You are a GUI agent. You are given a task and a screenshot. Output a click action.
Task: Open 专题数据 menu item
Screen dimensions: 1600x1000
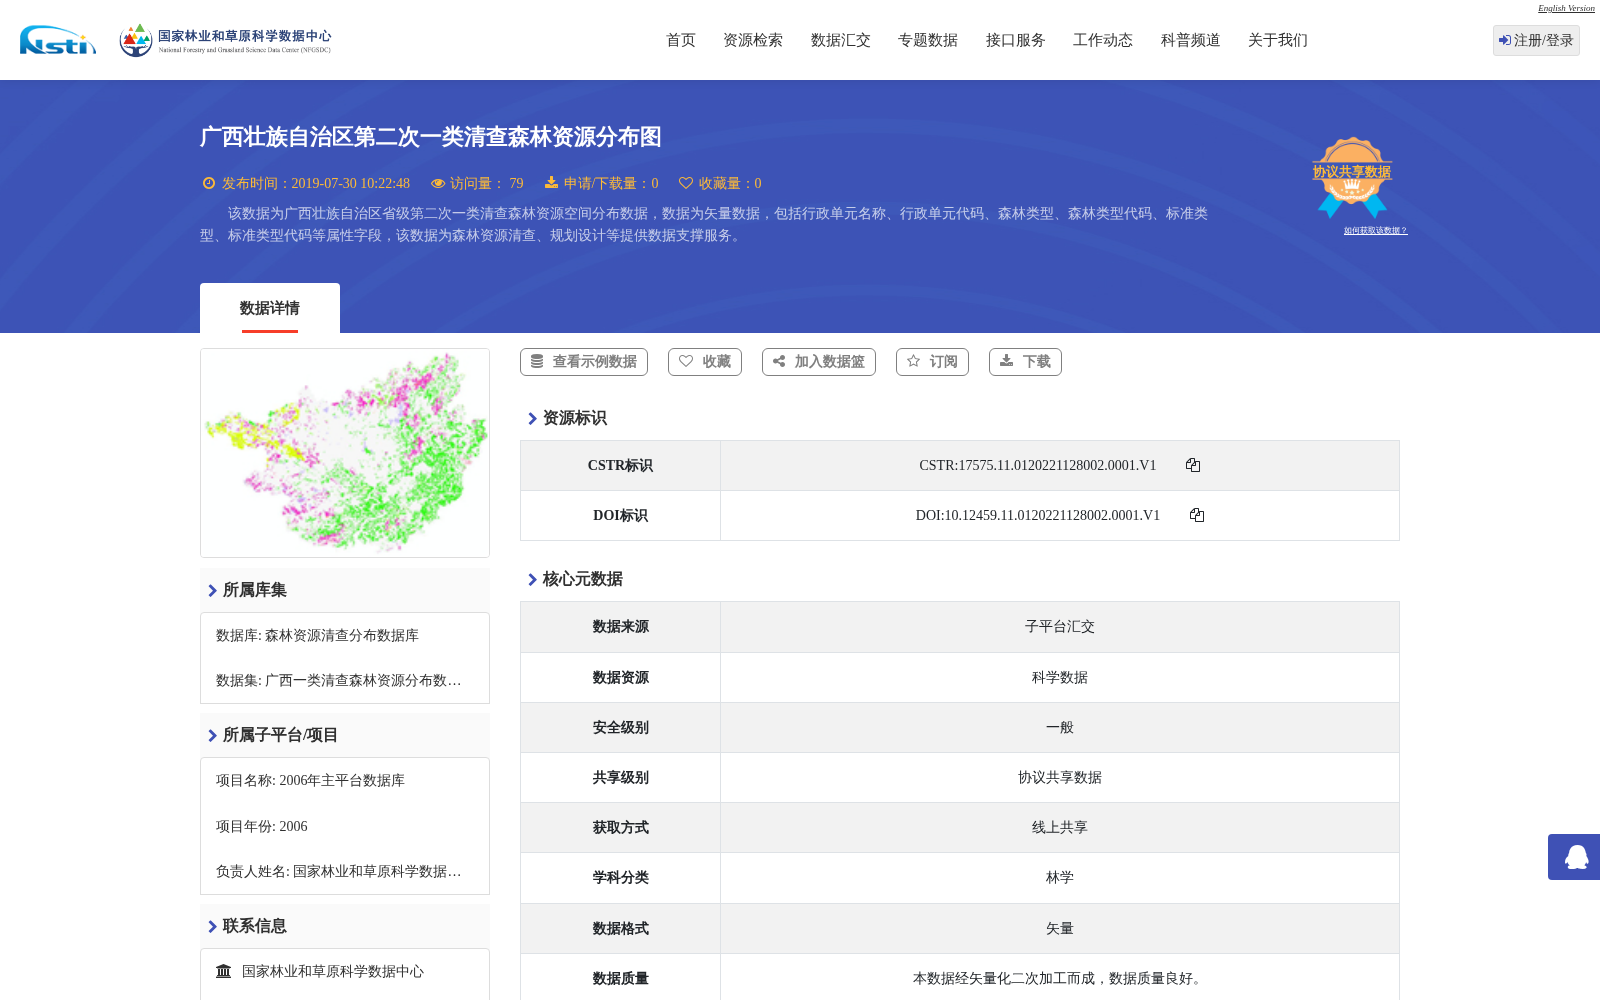tap(928, 40)
